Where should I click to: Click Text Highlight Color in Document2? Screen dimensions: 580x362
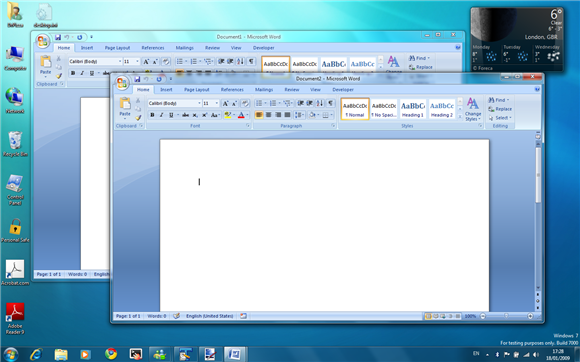click(x=227, y=115)
